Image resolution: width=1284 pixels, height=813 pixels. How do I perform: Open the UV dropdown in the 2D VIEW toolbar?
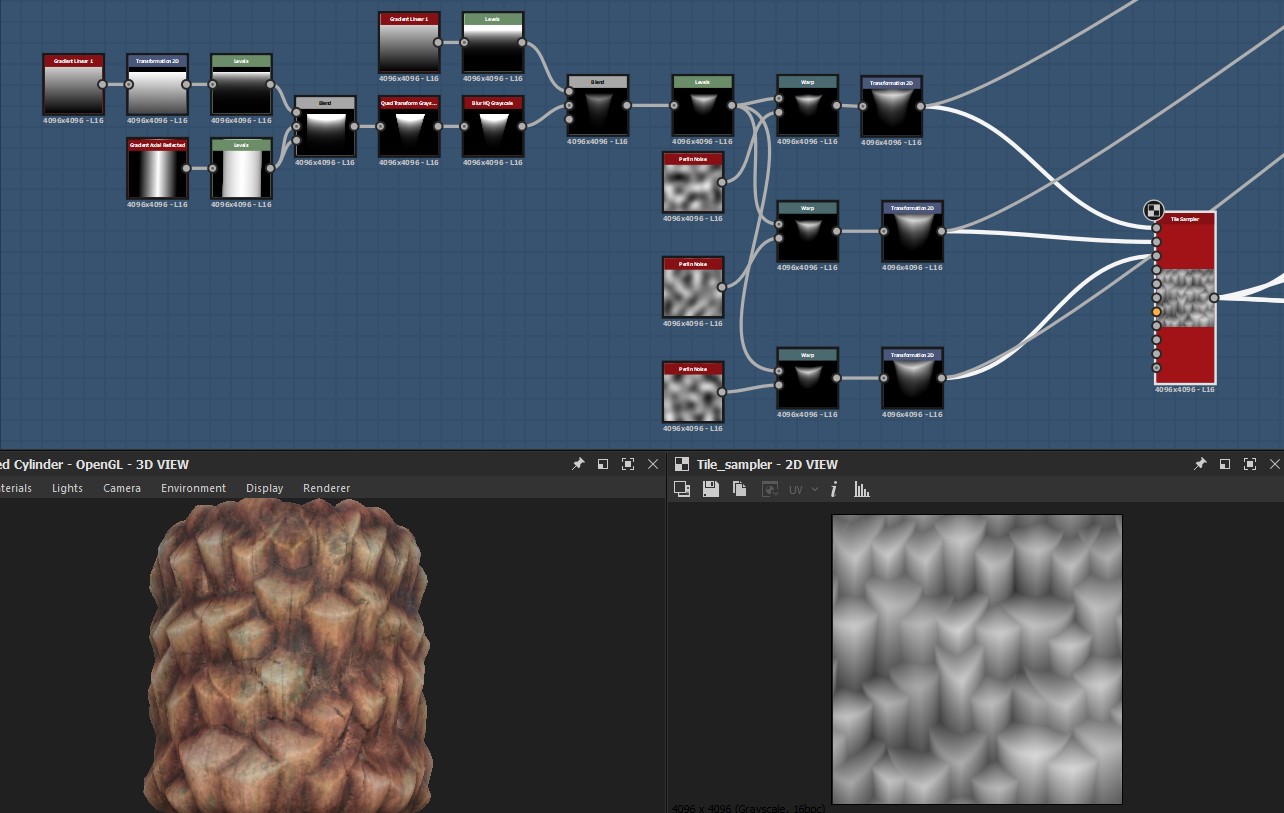pyautogui.click(x=804, y=489)
